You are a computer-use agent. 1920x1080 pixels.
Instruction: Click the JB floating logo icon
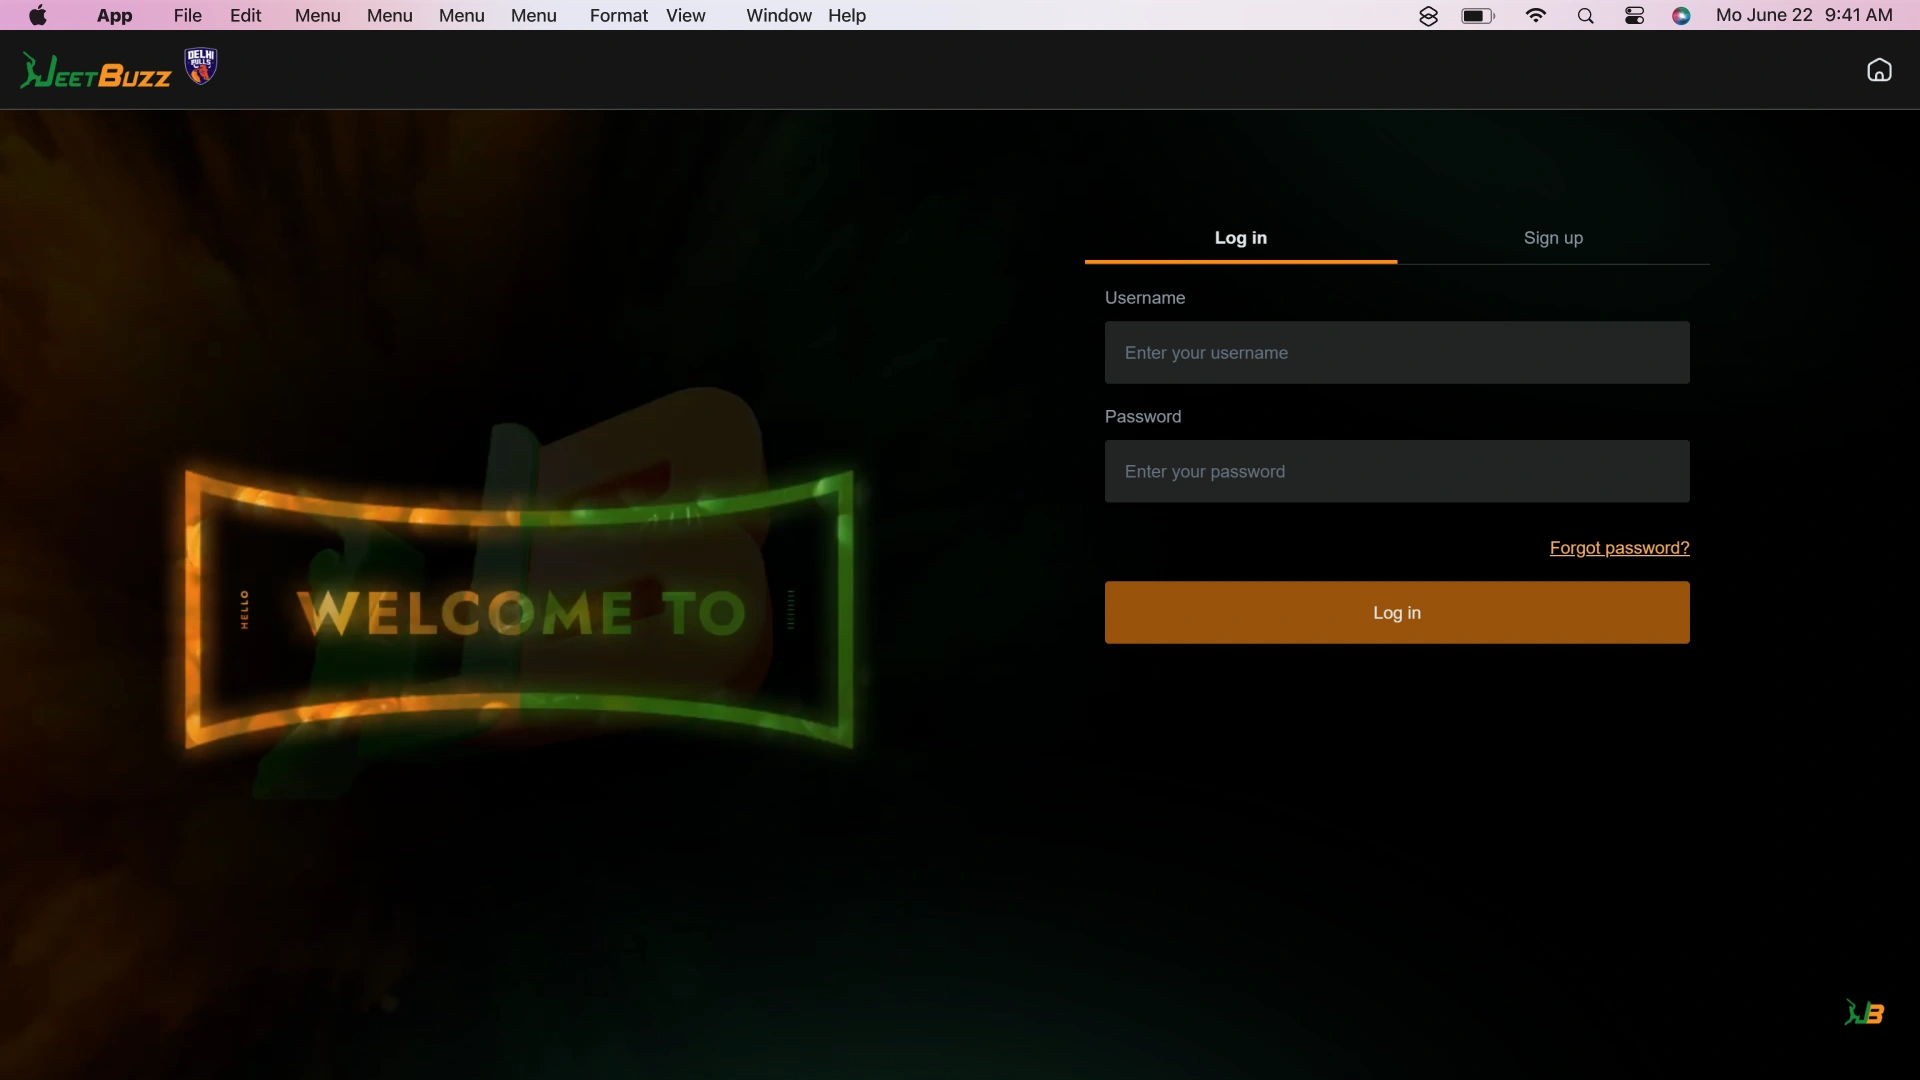pos(1864,1013)
